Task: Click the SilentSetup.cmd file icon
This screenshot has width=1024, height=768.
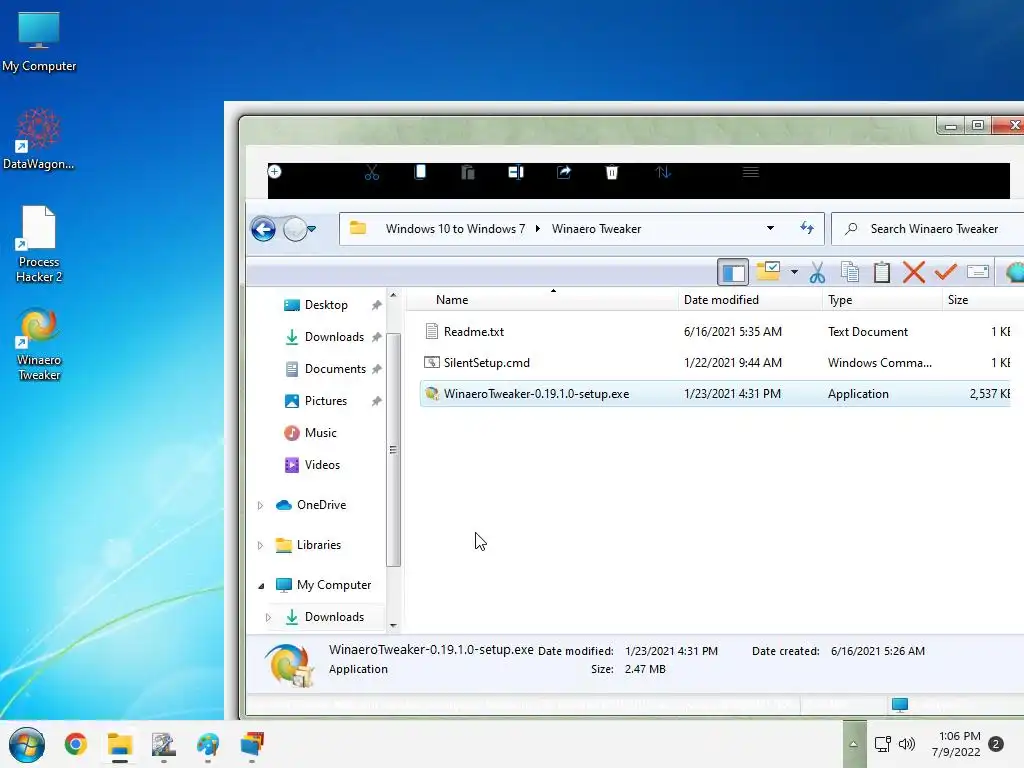Action: coord(432,362)
